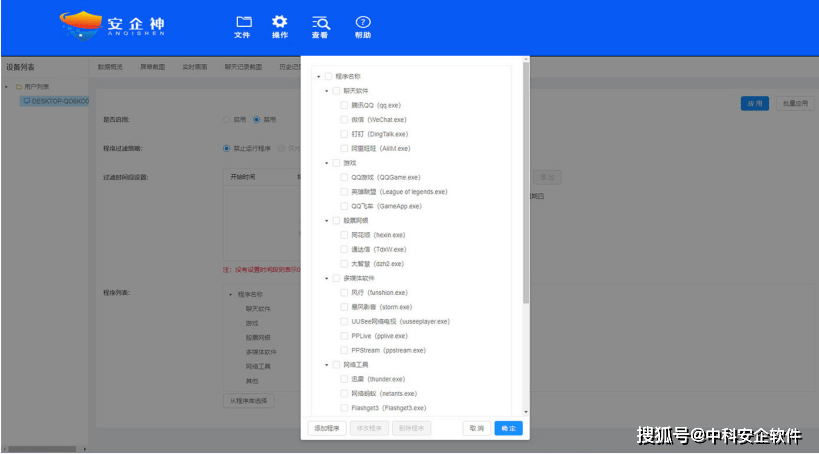This screenshot has width=819, height=454.
Task: Check 微信 (WeChat.exe) checkbox
Action: pos(344,120)
